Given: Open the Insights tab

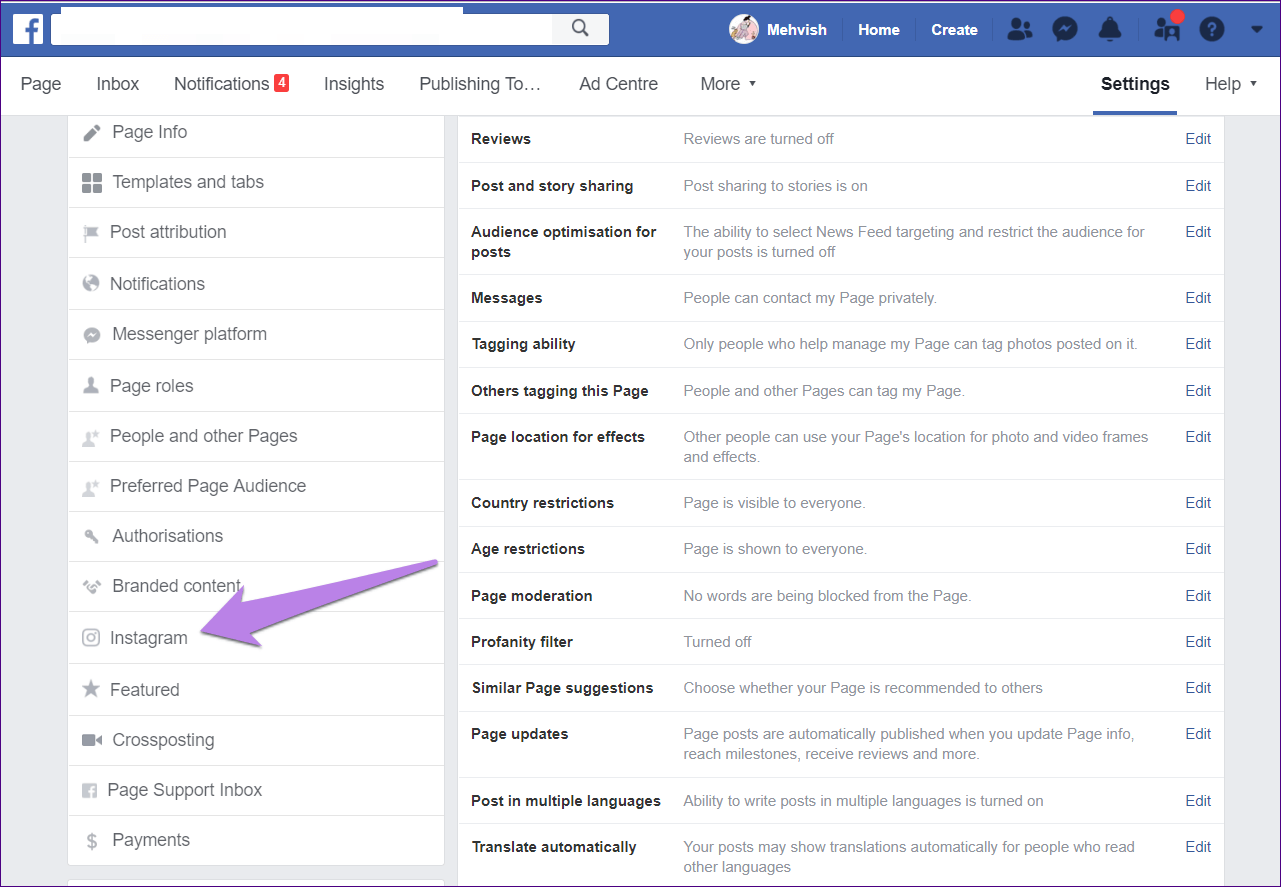Looking at the screenshot, I should click(354, 84).
